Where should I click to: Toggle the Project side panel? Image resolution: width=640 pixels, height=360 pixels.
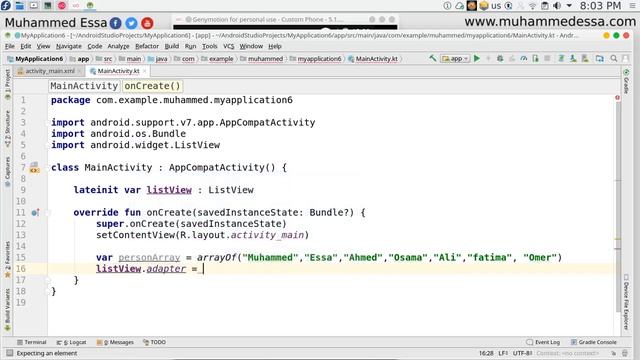[x=7, y=84]
